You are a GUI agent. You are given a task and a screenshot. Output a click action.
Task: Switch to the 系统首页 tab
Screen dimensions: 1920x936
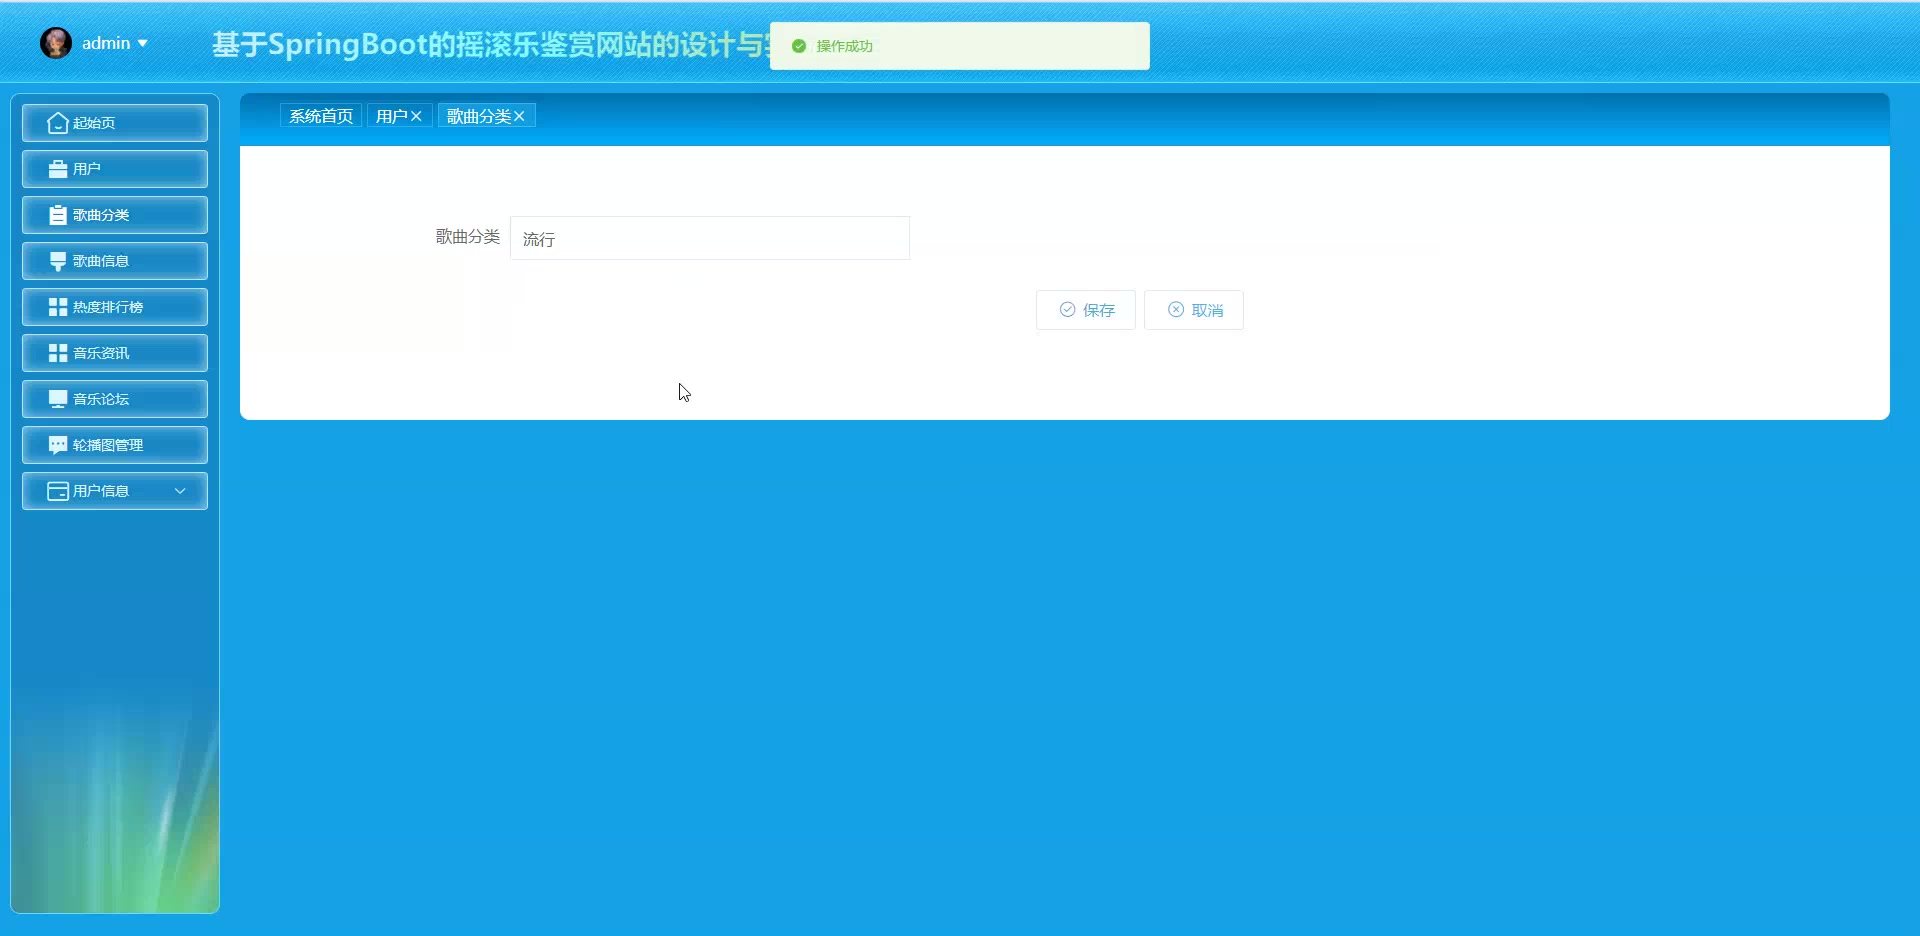321,116
